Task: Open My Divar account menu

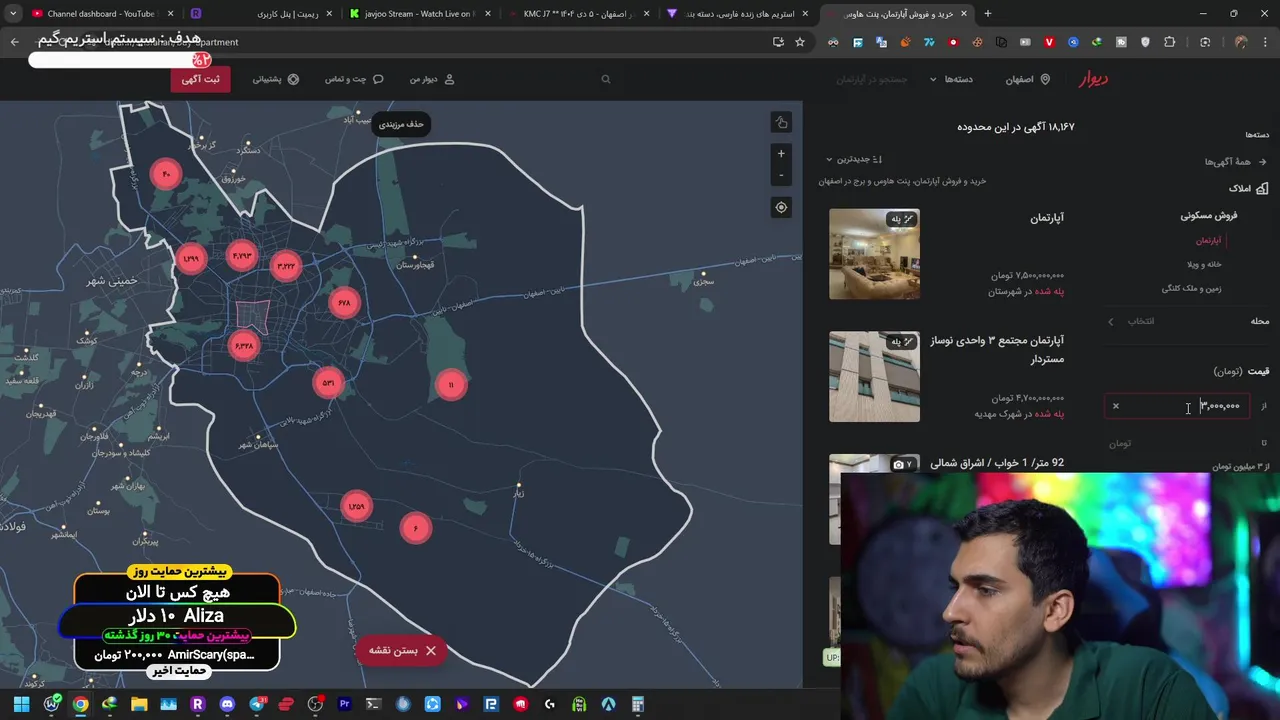Action: (x=432, y=79)
